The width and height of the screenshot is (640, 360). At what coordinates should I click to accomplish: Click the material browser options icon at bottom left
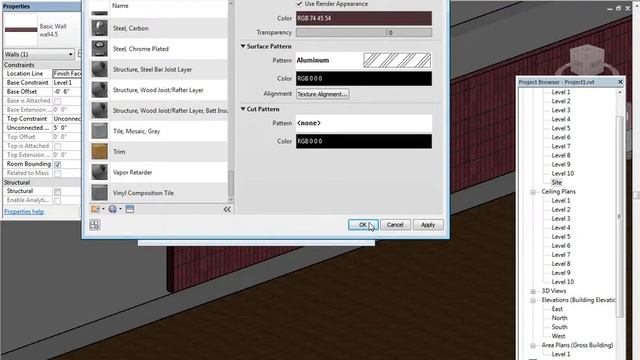pos(95,225)
